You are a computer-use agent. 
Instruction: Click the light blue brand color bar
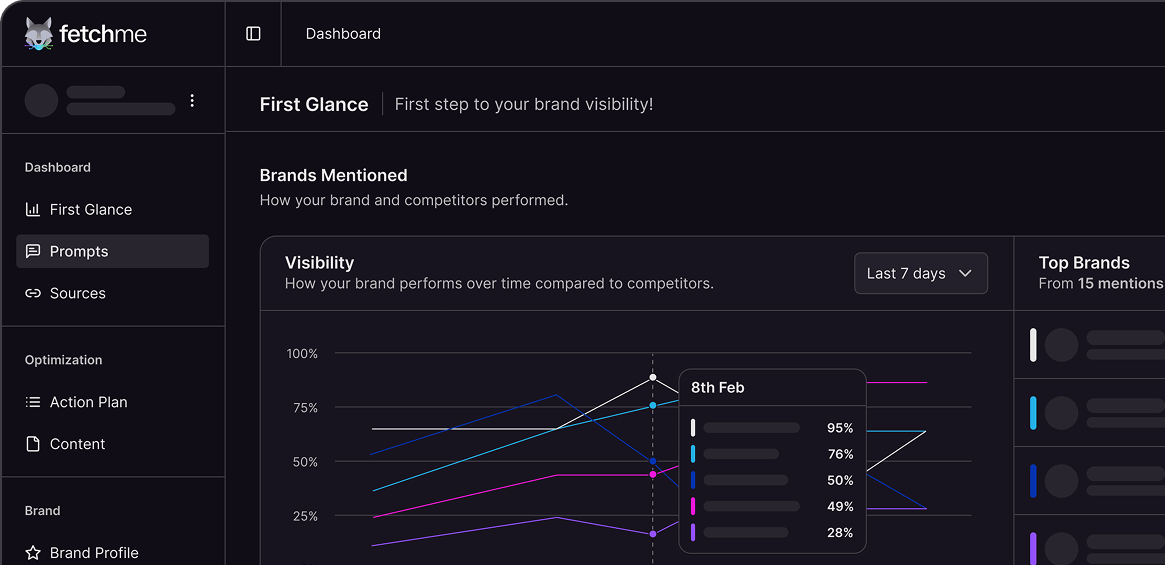1033,412
